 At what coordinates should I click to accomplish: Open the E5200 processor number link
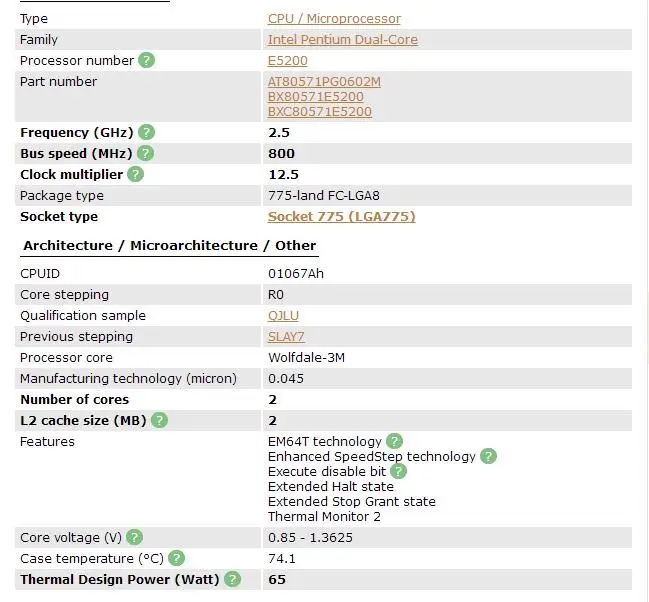[x=288, y=61]
